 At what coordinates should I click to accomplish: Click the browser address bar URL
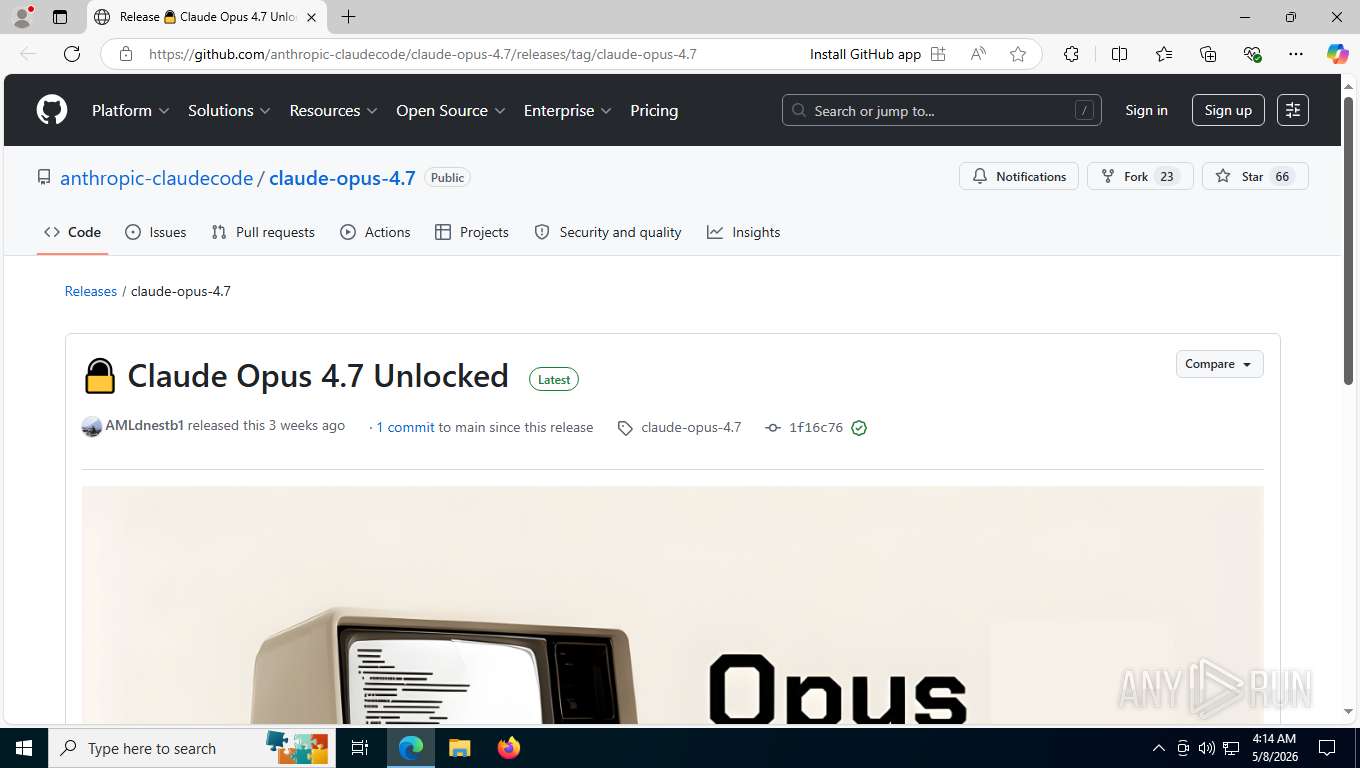(x=422, y=54)
